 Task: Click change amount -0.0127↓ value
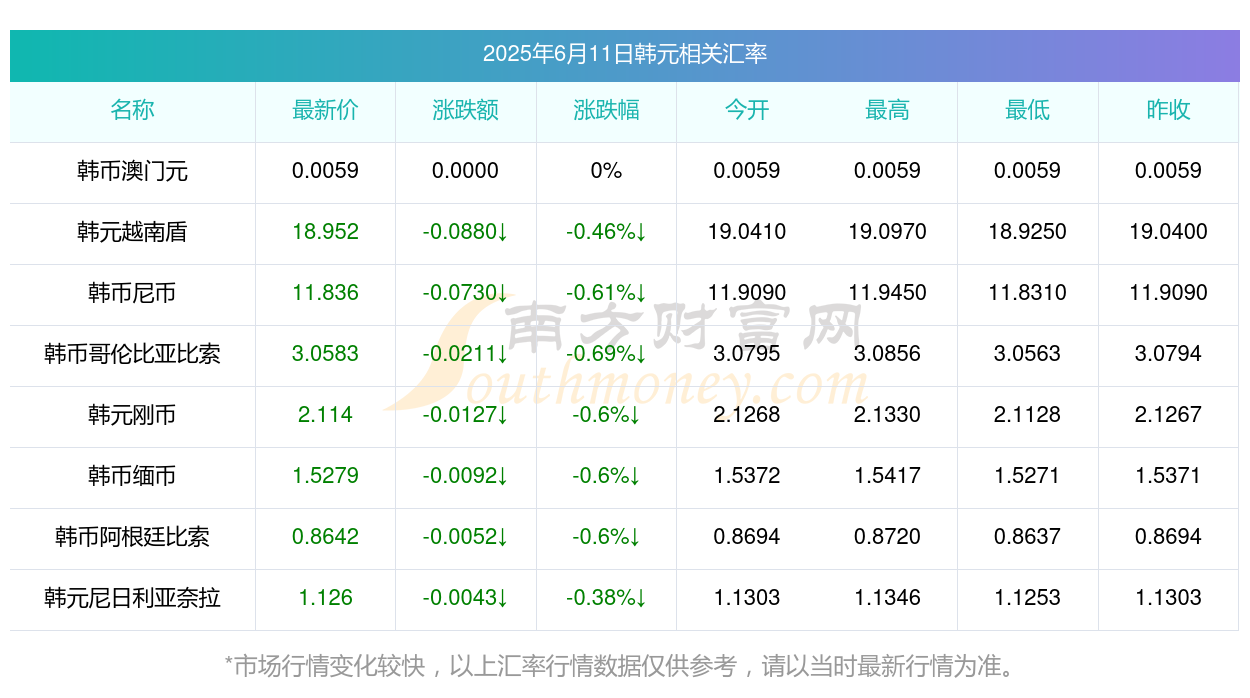465,415
